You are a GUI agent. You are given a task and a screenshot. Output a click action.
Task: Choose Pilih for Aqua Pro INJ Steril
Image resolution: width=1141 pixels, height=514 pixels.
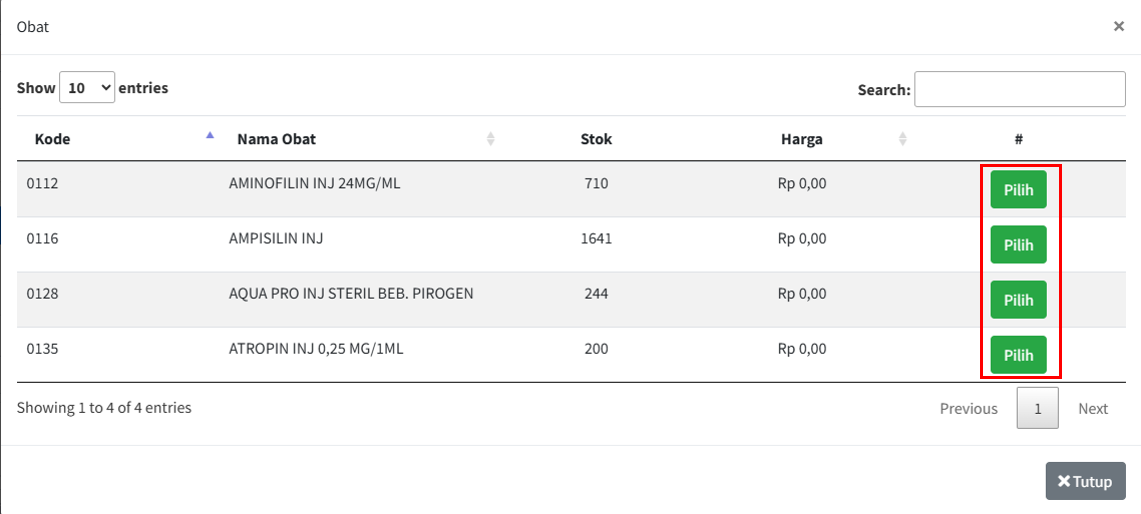[1018, 300]
